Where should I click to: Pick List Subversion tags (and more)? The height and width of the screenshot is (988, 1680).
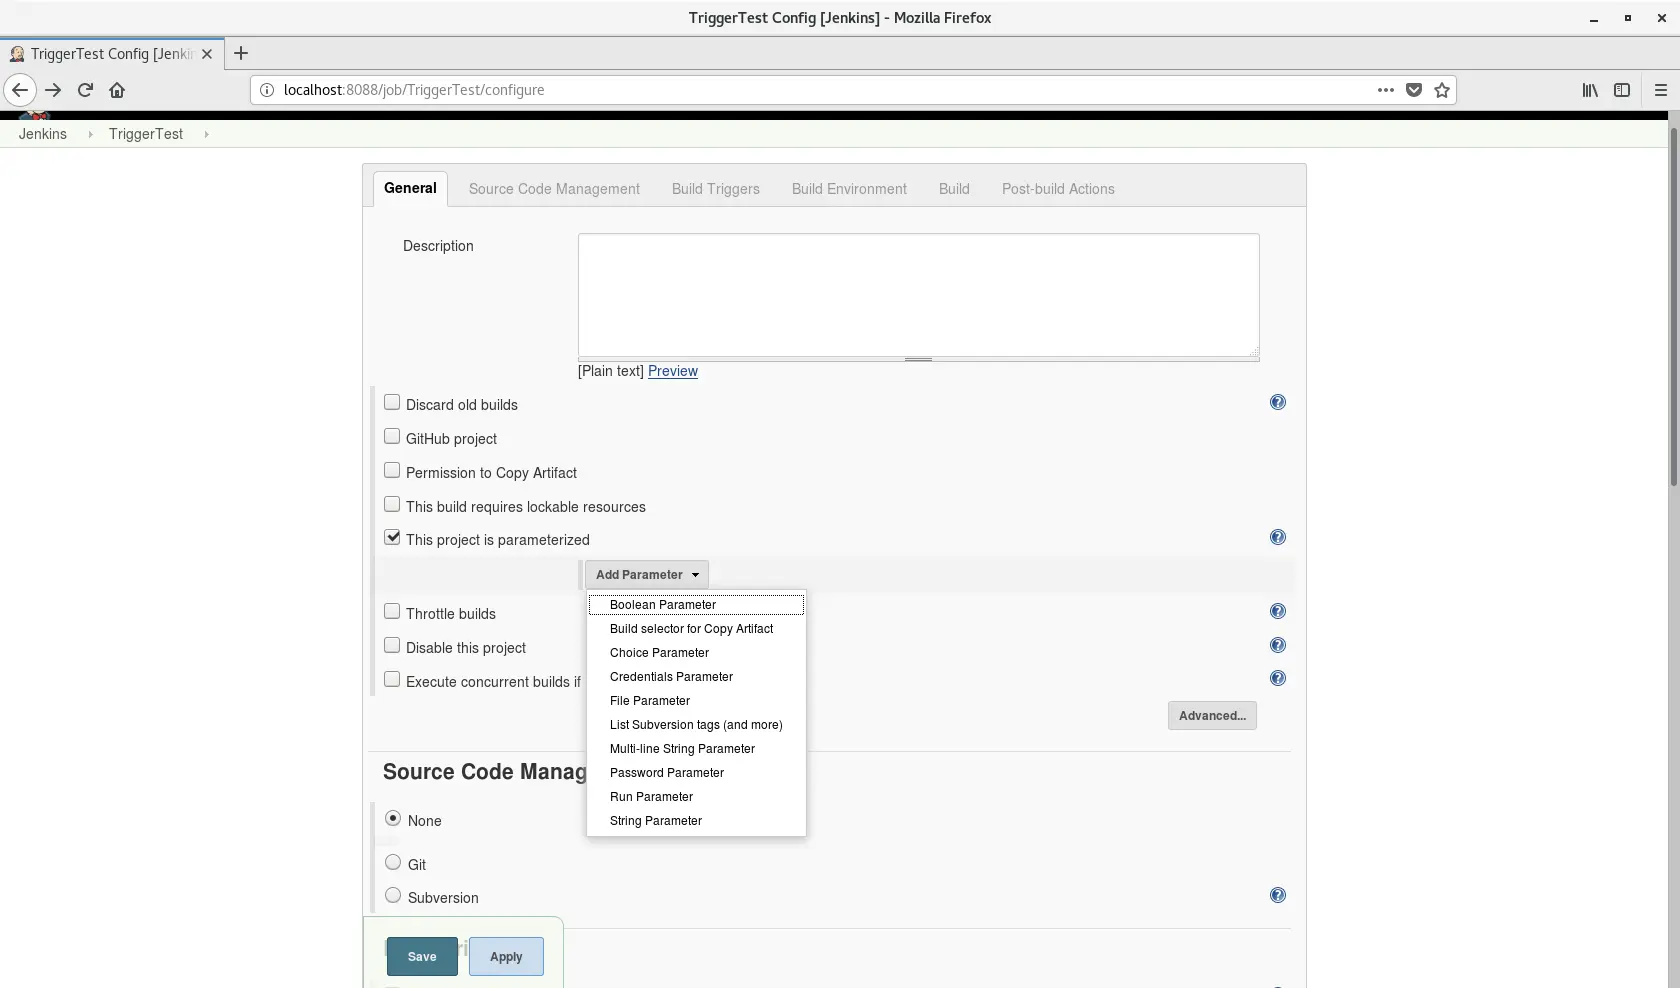tap(696, 725)
